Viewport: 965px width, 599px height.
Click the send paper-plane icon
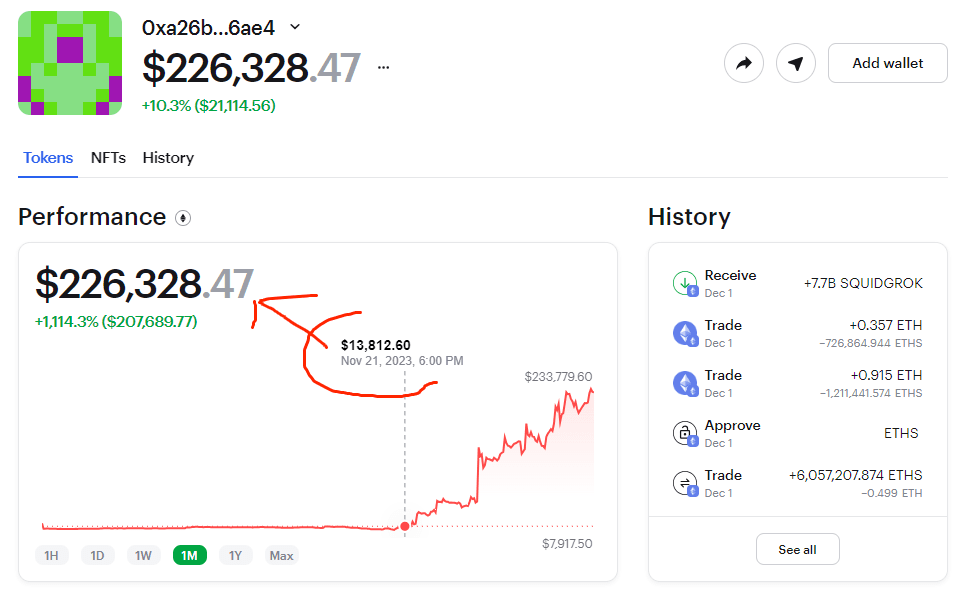(x=795, y=63)
